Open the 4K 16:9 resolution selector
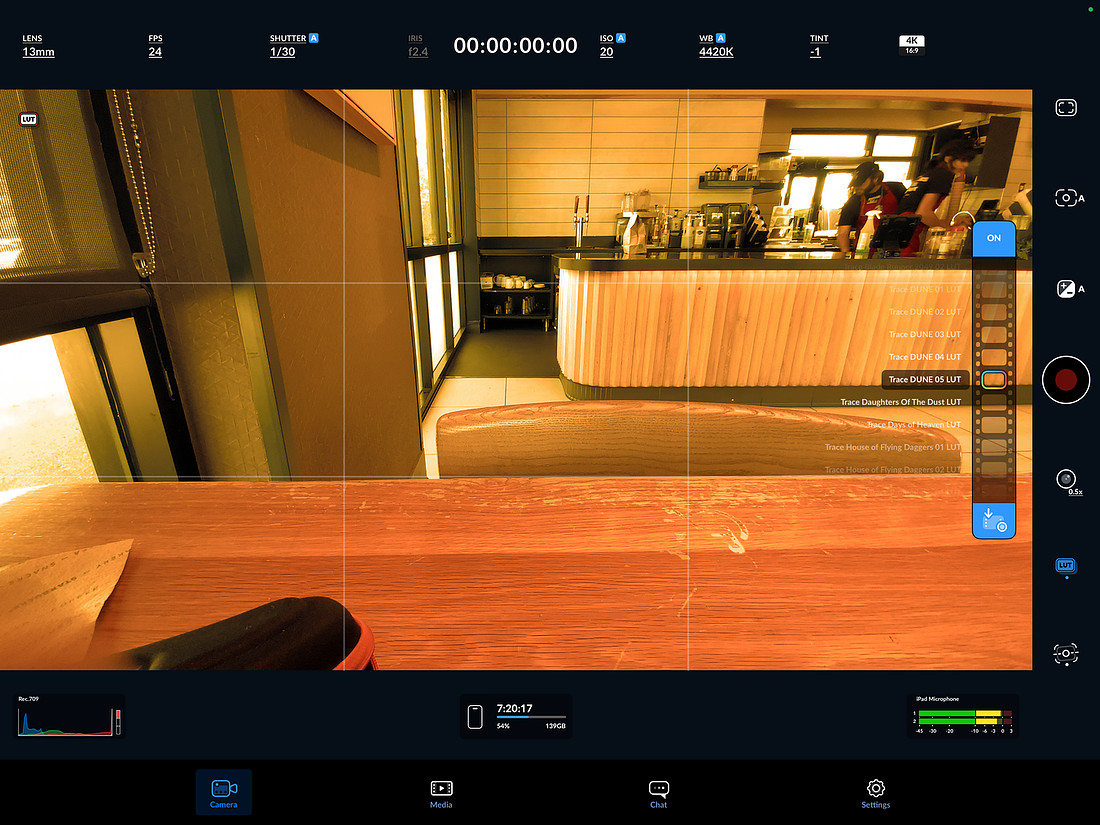The image size is (1100, 825). [911, 45]
